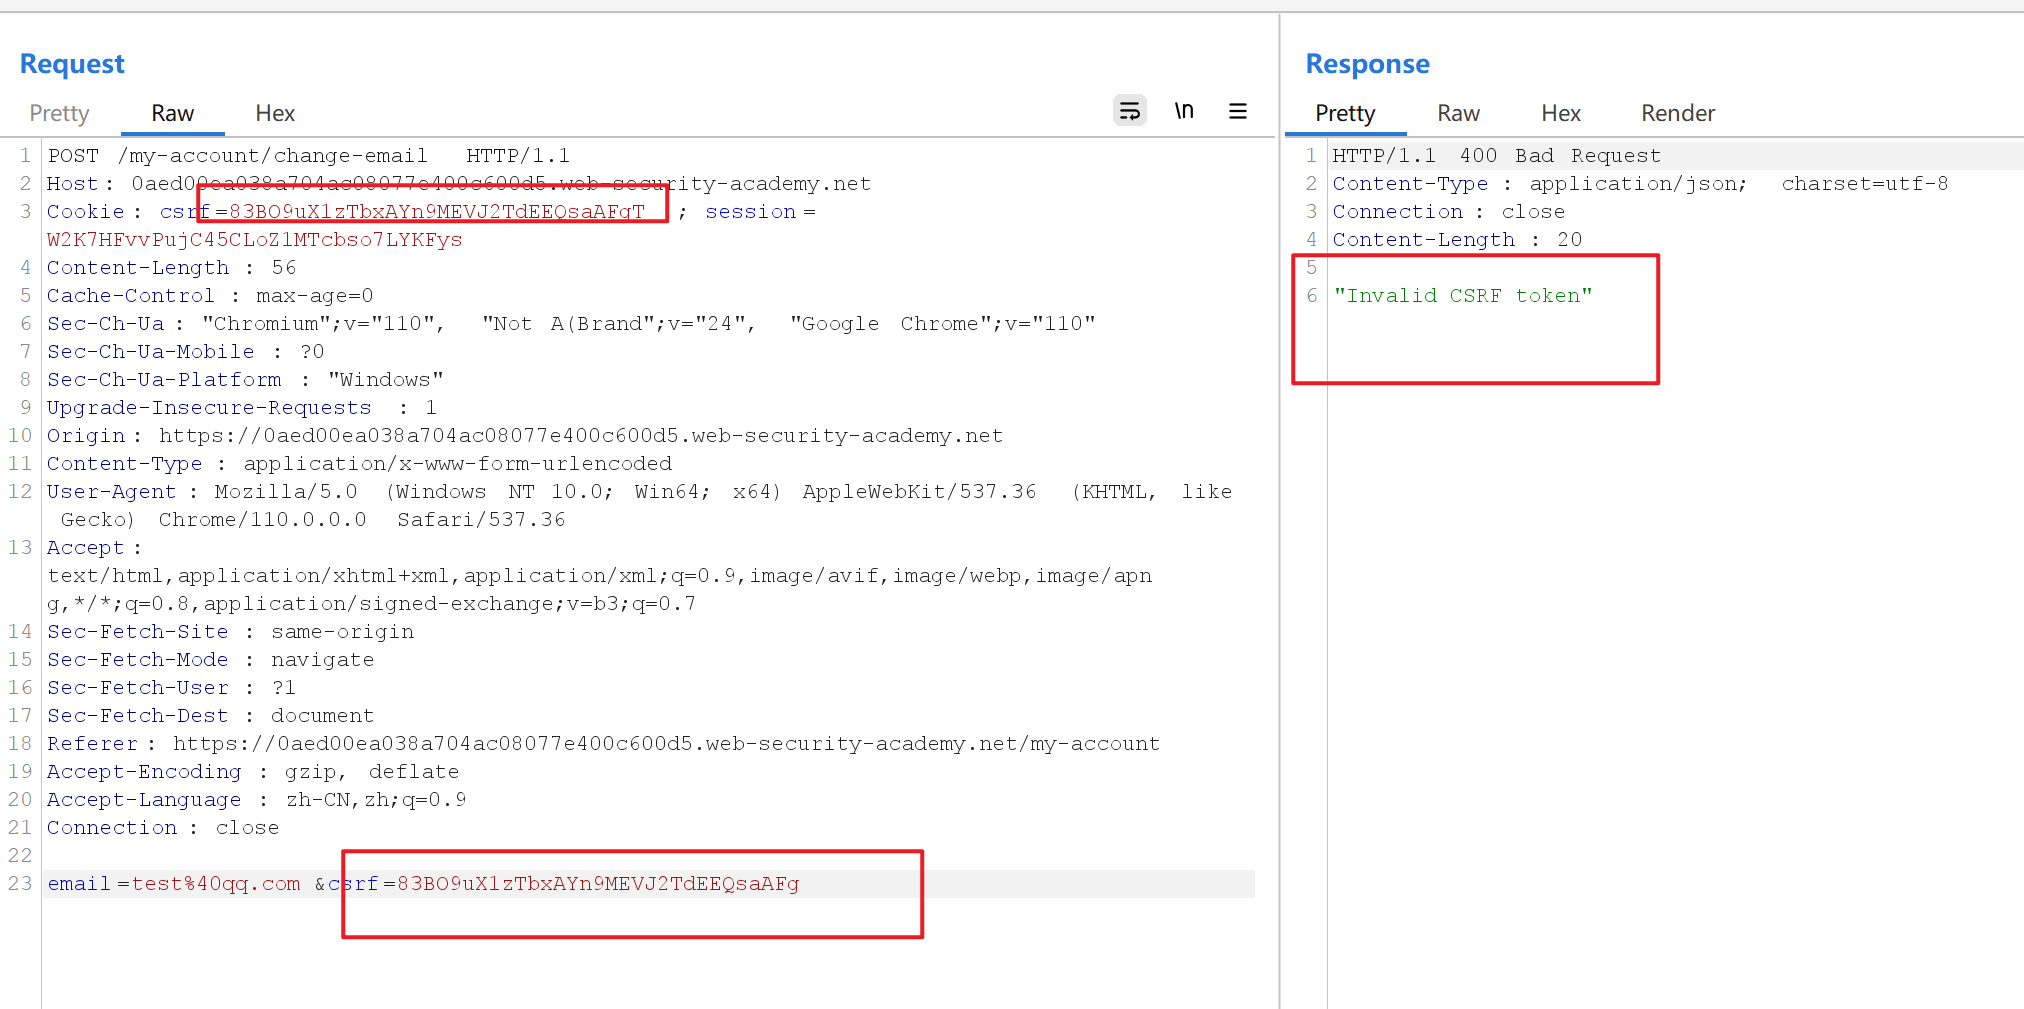
Task: Enable the \n non-printable characters display
Action: (x=1184, y=110)
